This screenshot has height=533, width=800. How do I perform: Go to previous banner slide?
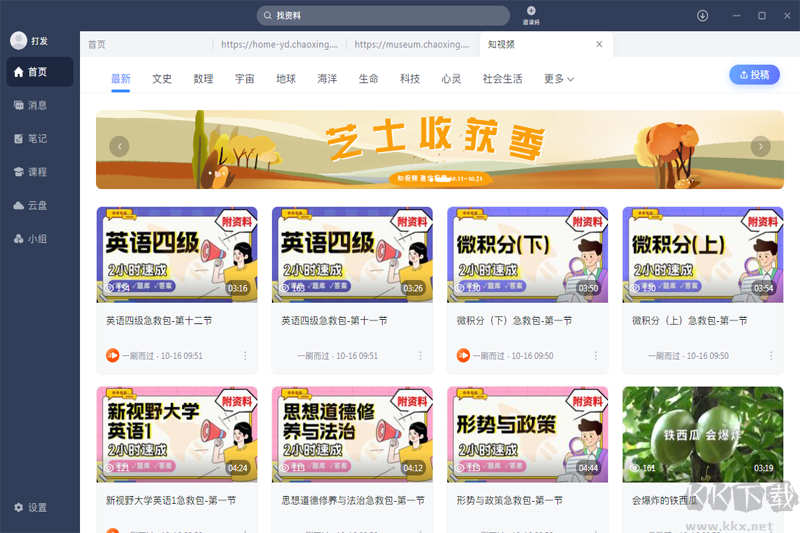pyautogui.click(x=119, y=146)
